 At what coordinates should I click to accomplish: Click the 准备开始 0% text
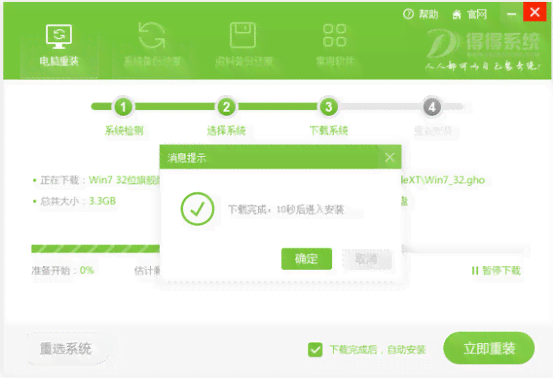63,271
